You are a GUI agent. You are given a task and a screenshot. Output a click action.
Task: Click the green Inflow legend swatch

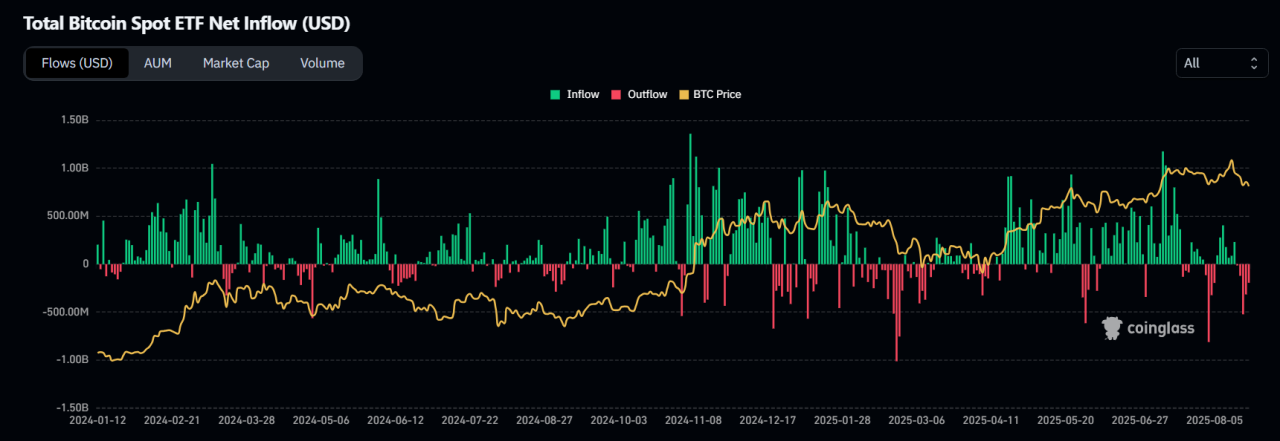click(555, 94)
